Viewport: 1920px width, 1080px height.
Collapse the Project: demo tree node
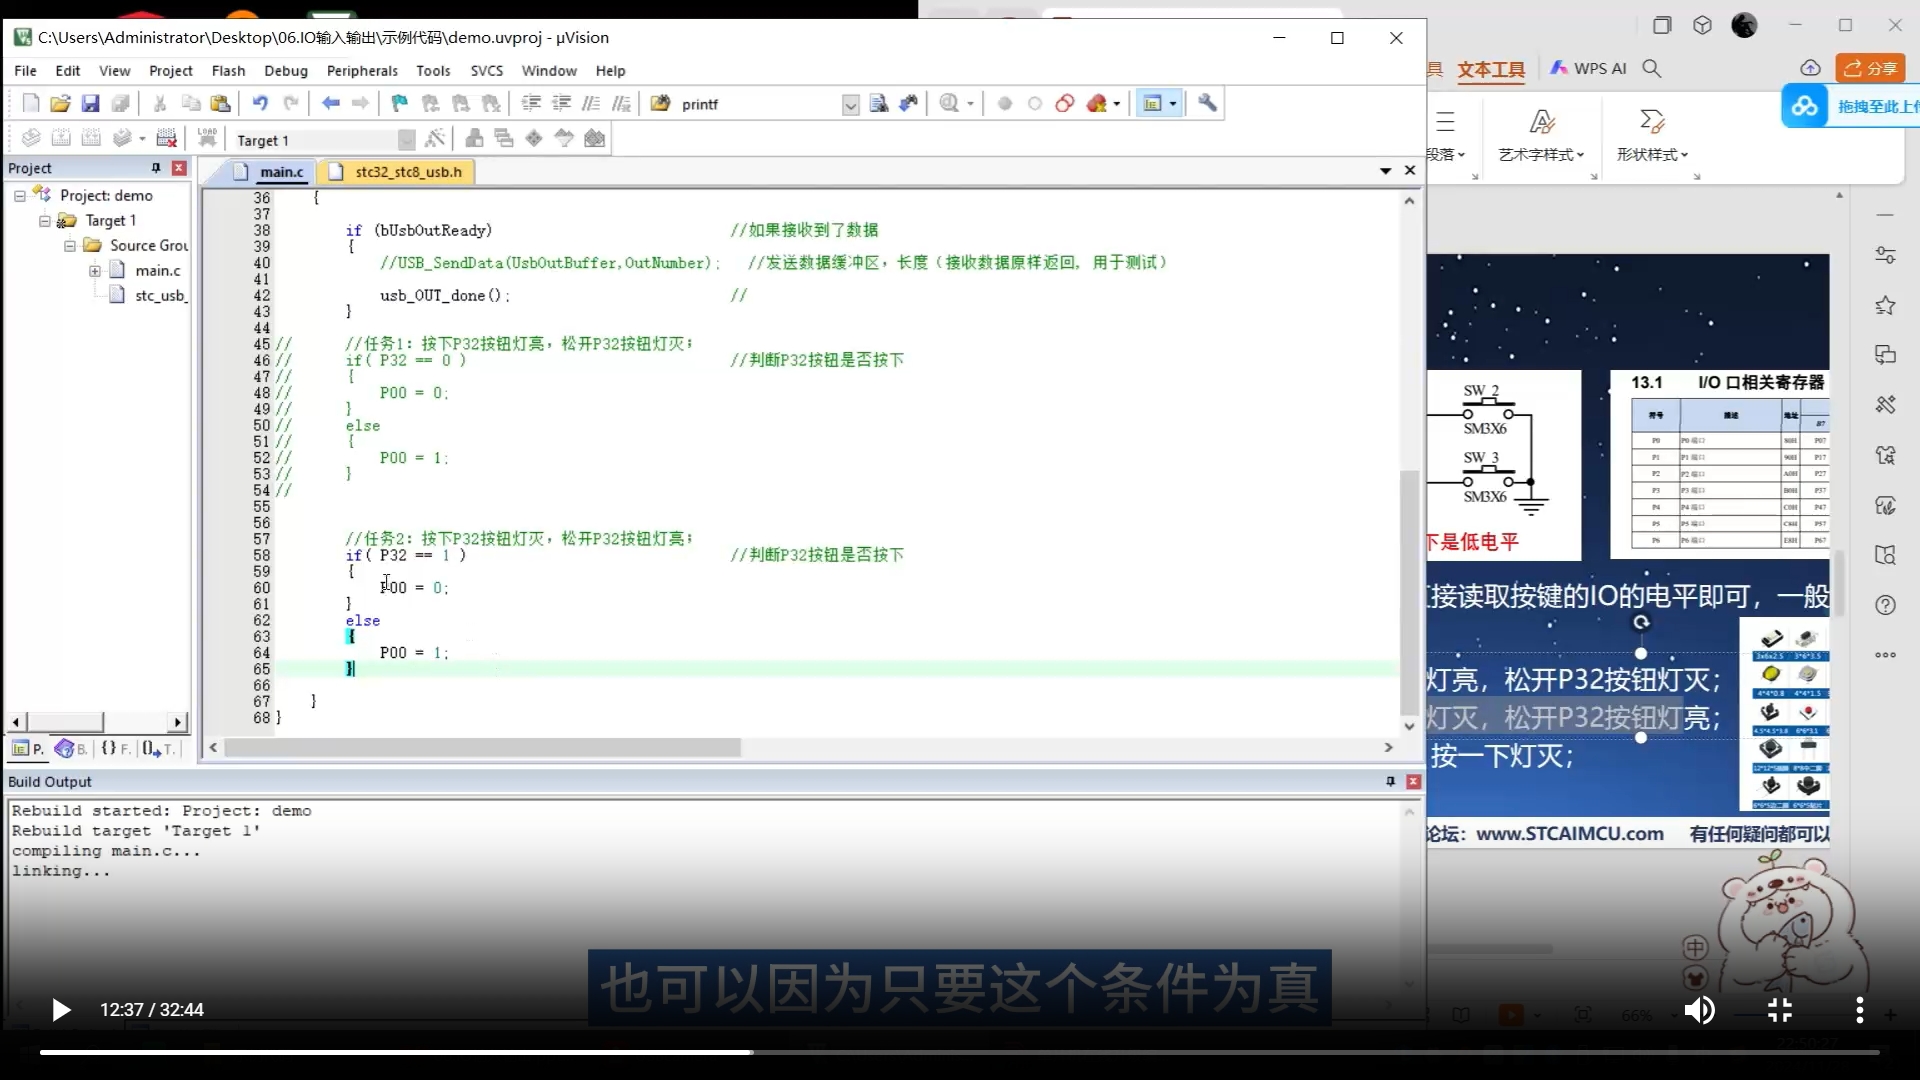pyautogui.click(x=19, y=196)
